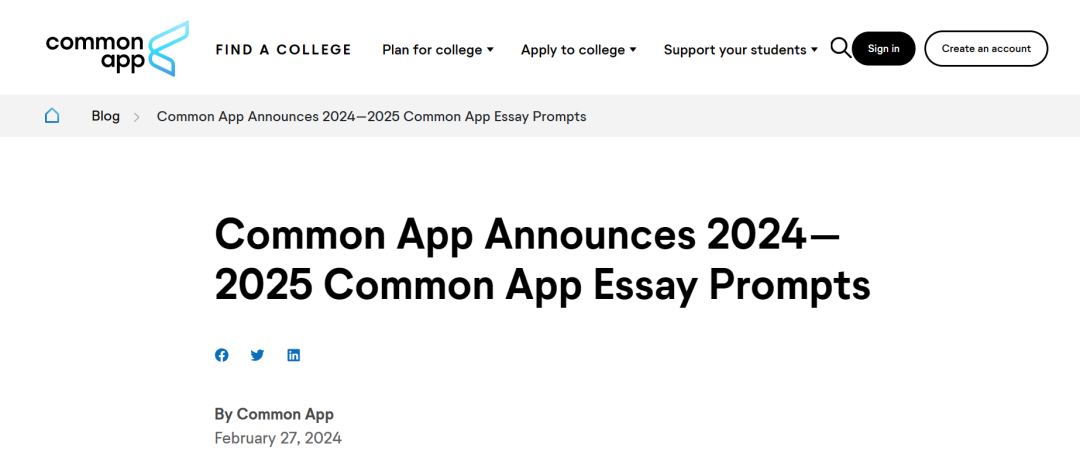Viewport: 1080px width, 471px height.
Task: Expand the Plan for college menu
Action: (438, 50)
